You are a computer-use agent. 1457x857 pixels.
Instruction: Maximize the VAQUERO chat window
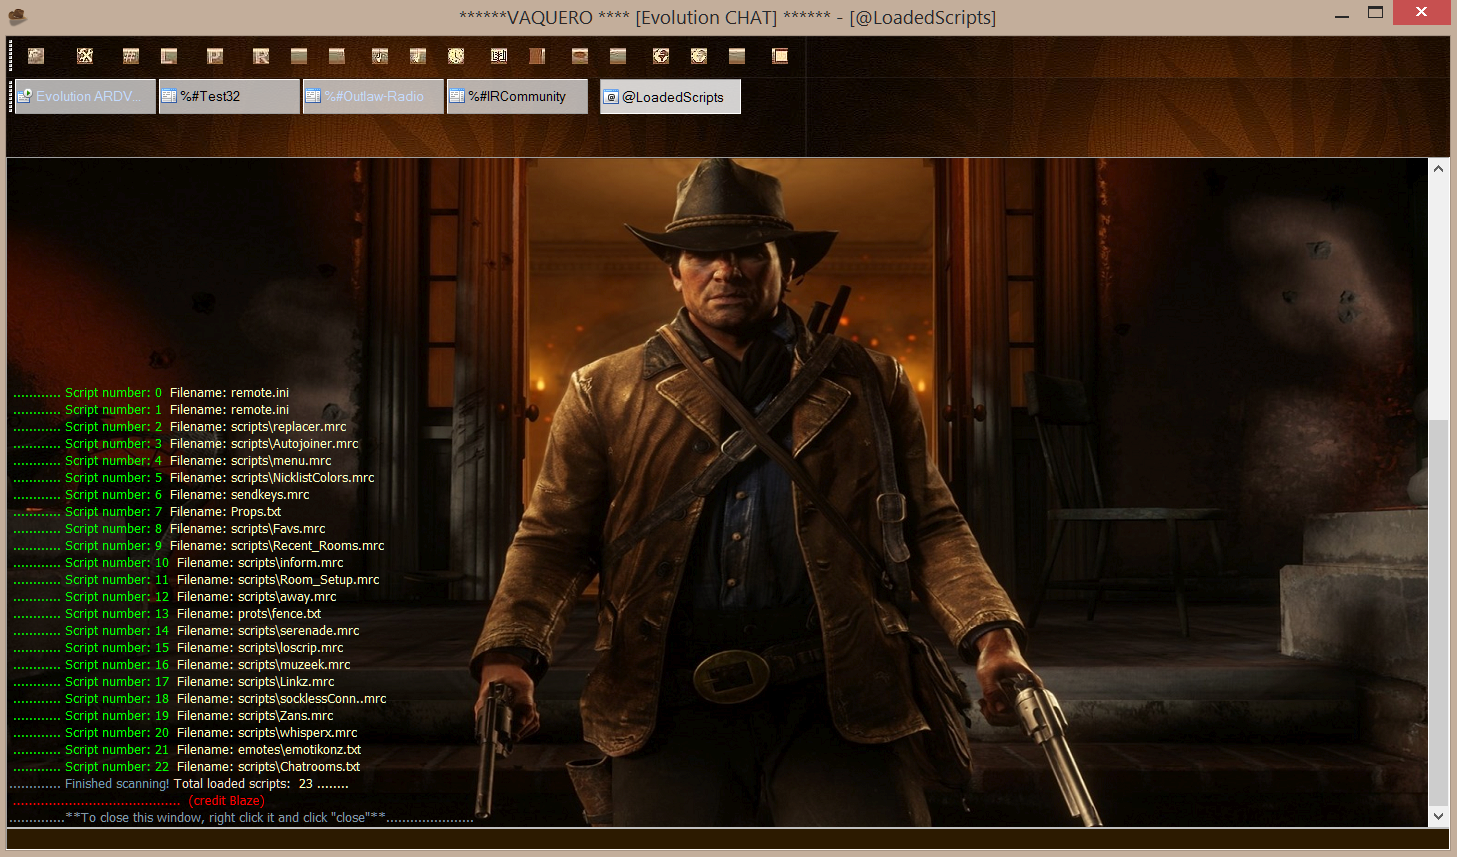pos(1376,13)
